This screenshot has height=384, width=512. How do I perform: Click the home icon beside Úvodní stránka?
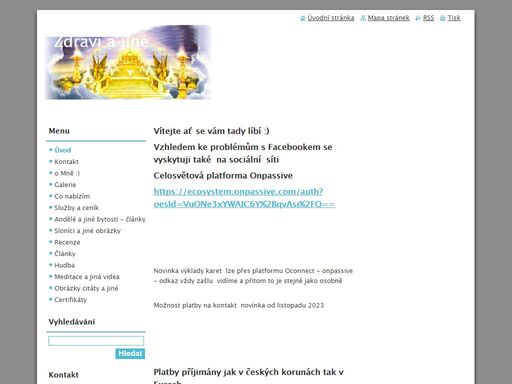tap(303, 18)
